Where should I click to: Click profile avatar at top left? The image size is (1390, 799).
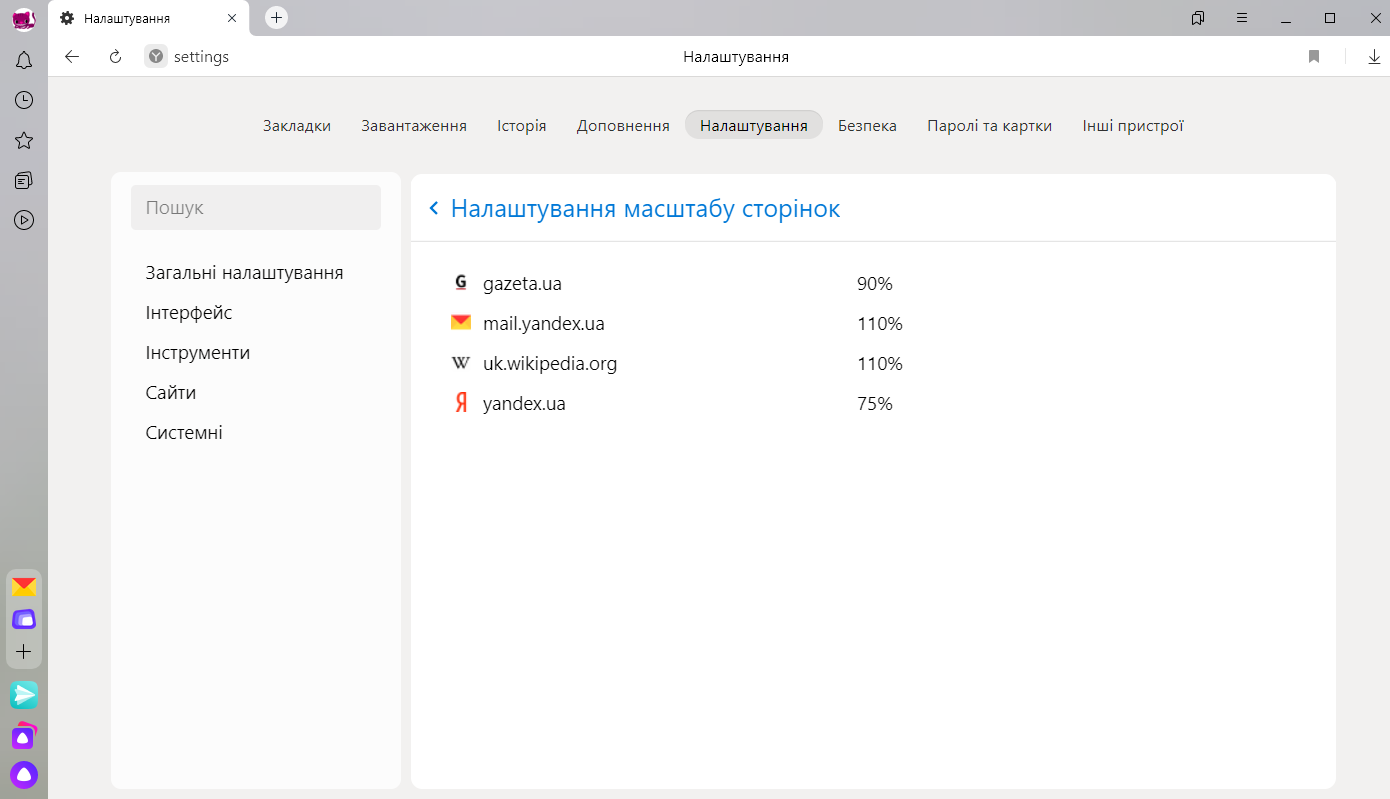pos(24,19)
